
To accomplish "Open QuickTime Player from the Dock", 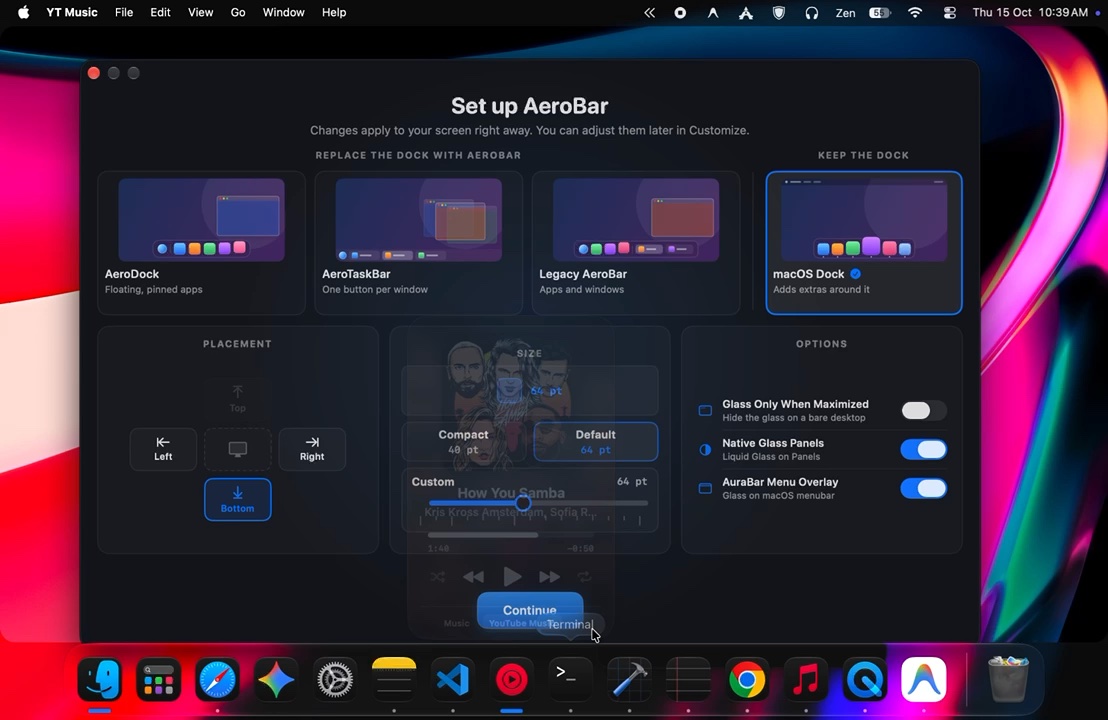I will [865, 680].
